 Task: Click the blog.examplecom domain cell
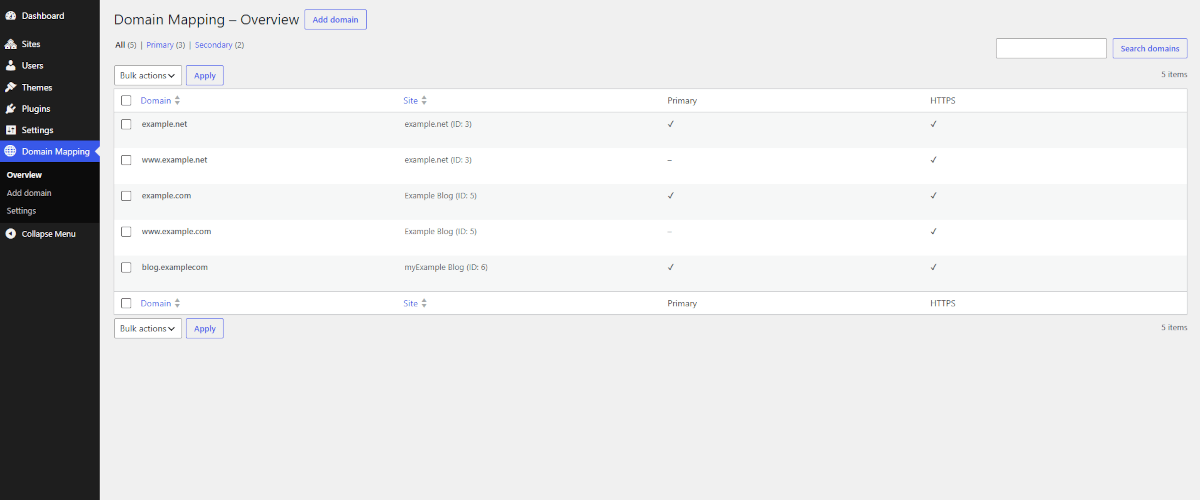(175, 268)
